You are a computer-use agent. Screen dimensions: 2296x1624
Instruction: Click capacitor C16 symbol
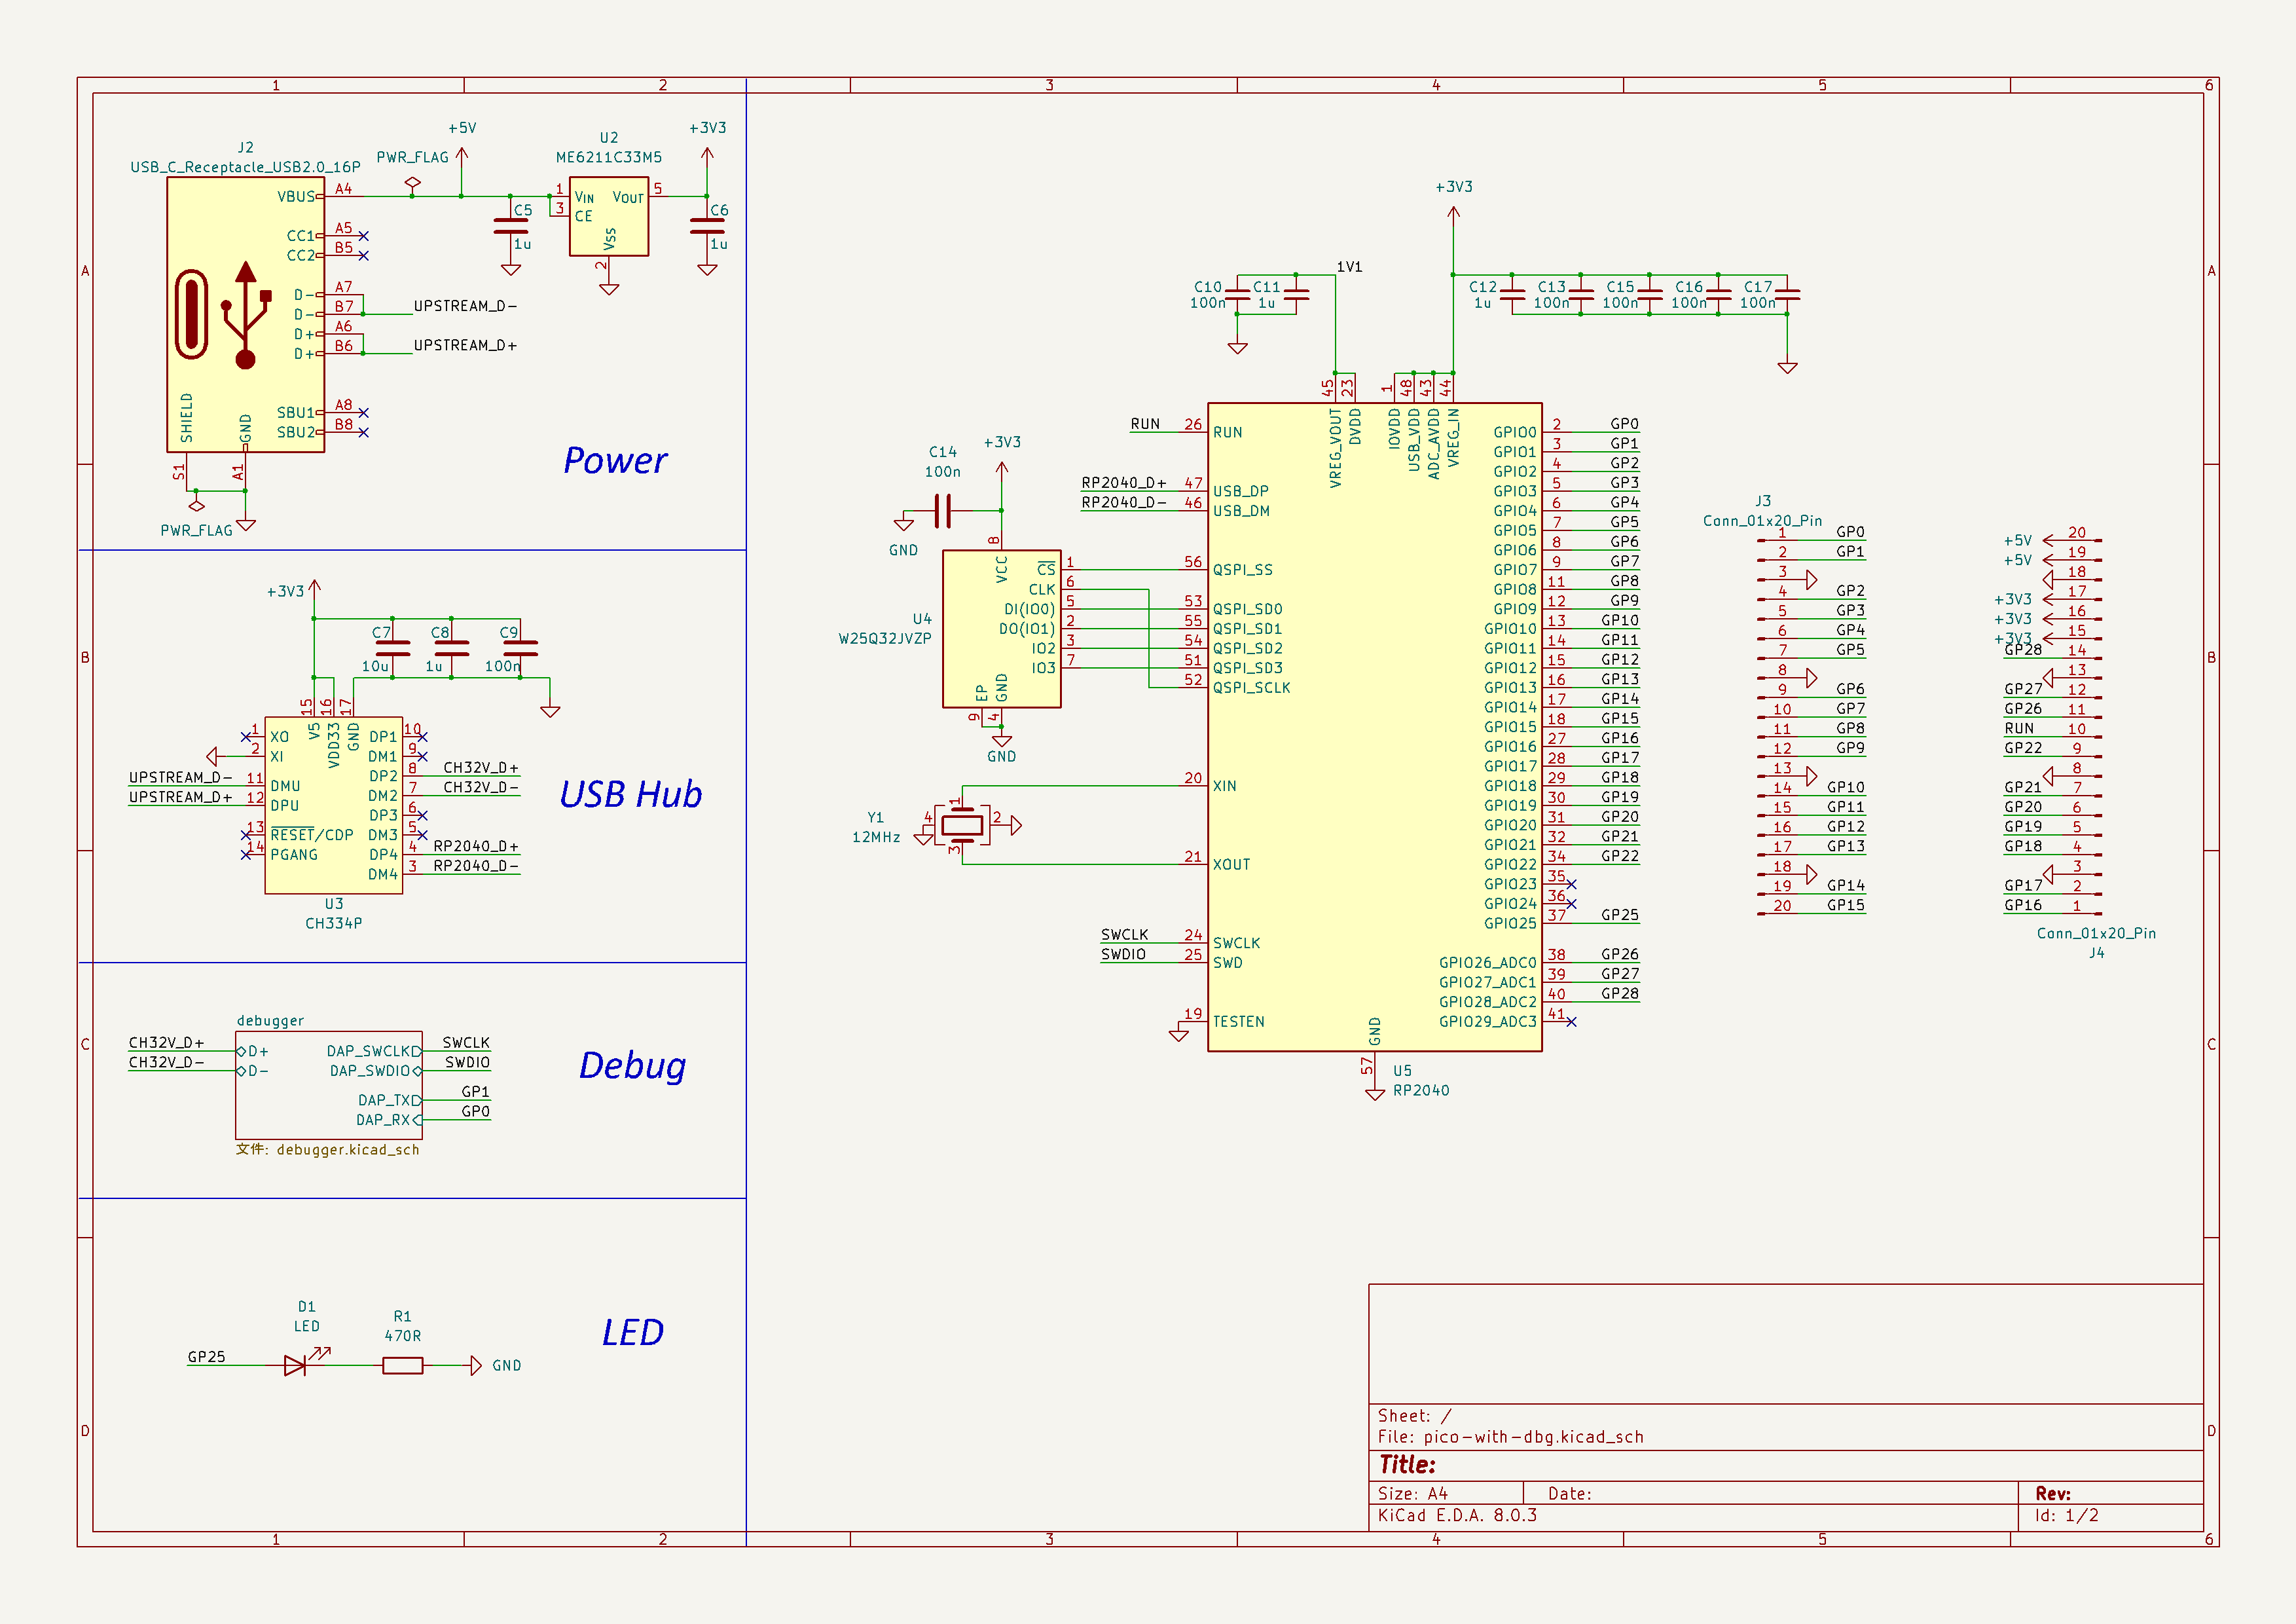click(x=1718, y=295)
